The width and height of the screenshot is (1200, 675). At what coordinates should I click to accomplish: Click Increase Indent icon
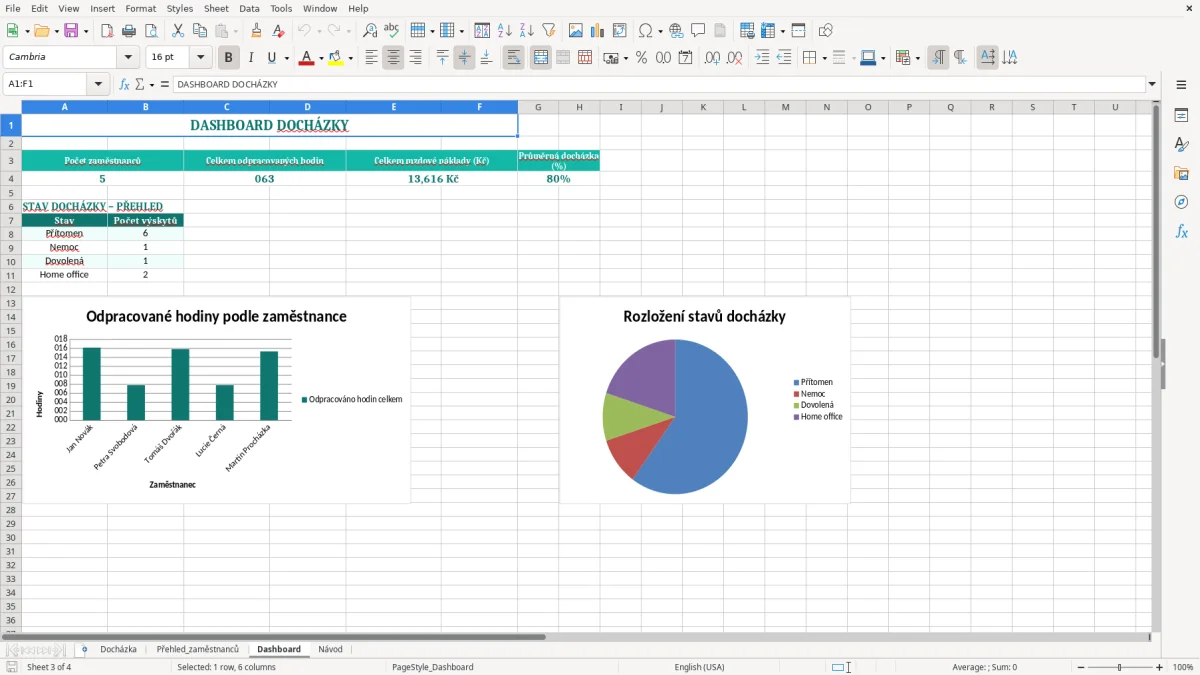pyautogui.click(x=763, y=58)
